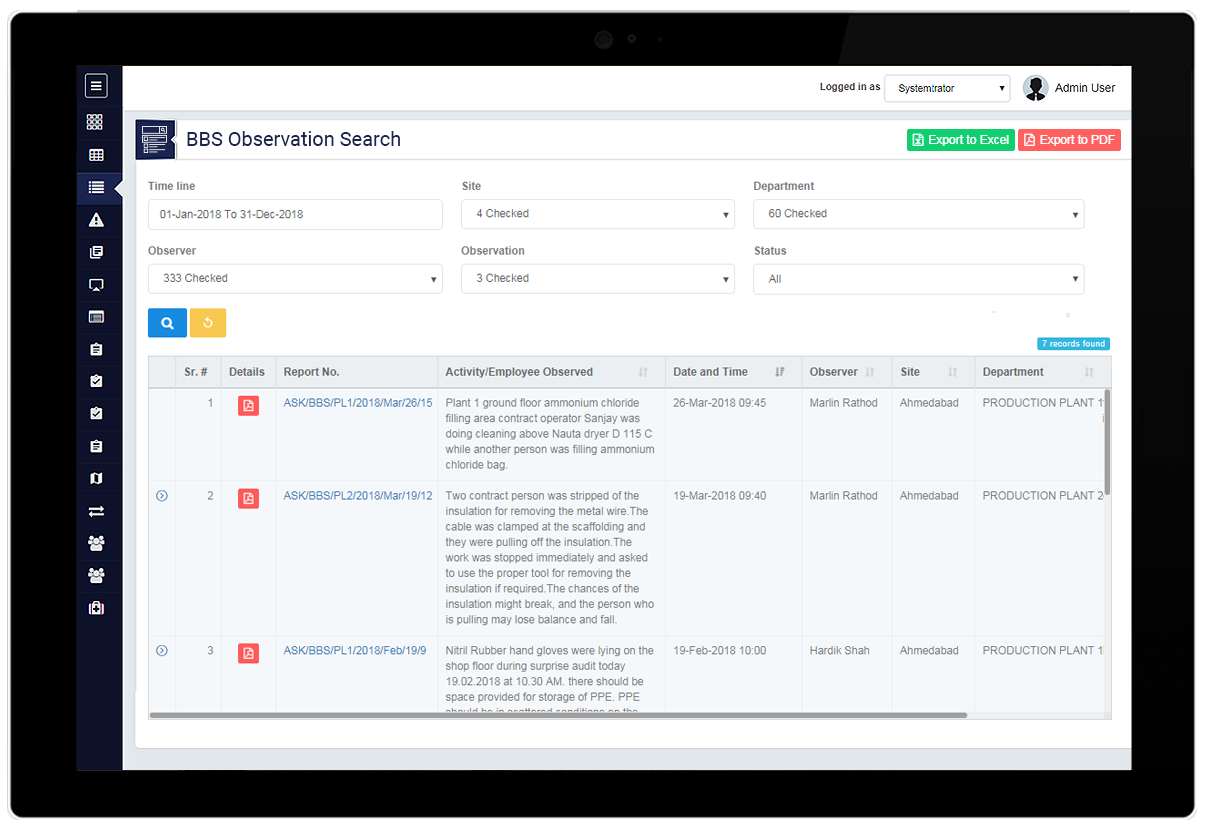Sort by Date and Time column header
This screenshot has width=1205, height=828.
click(710, 372)
